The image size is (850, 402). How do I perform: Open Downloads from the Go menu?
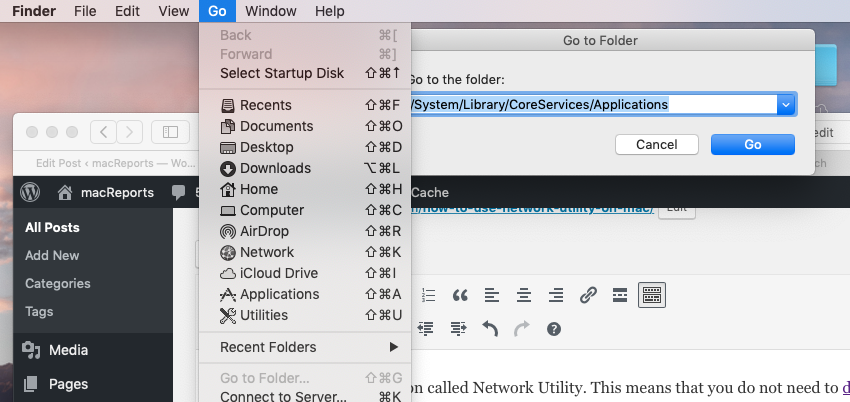tap(305, 168)
